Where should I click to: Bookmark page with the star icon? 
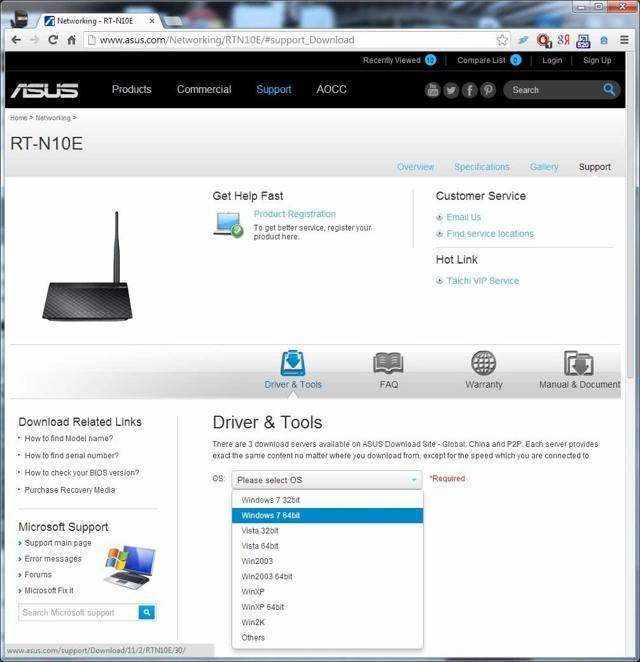[x=502, y=40]
